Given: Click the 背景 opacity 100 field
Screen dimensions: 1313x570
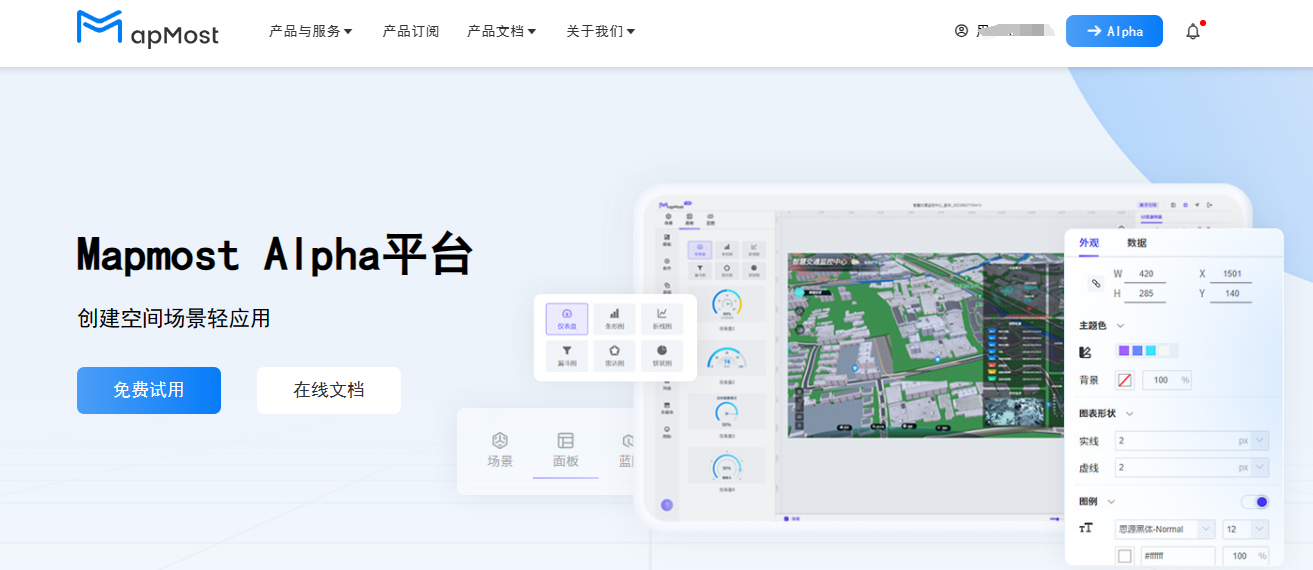Looking at the screenshot, I should (1167, 380).
